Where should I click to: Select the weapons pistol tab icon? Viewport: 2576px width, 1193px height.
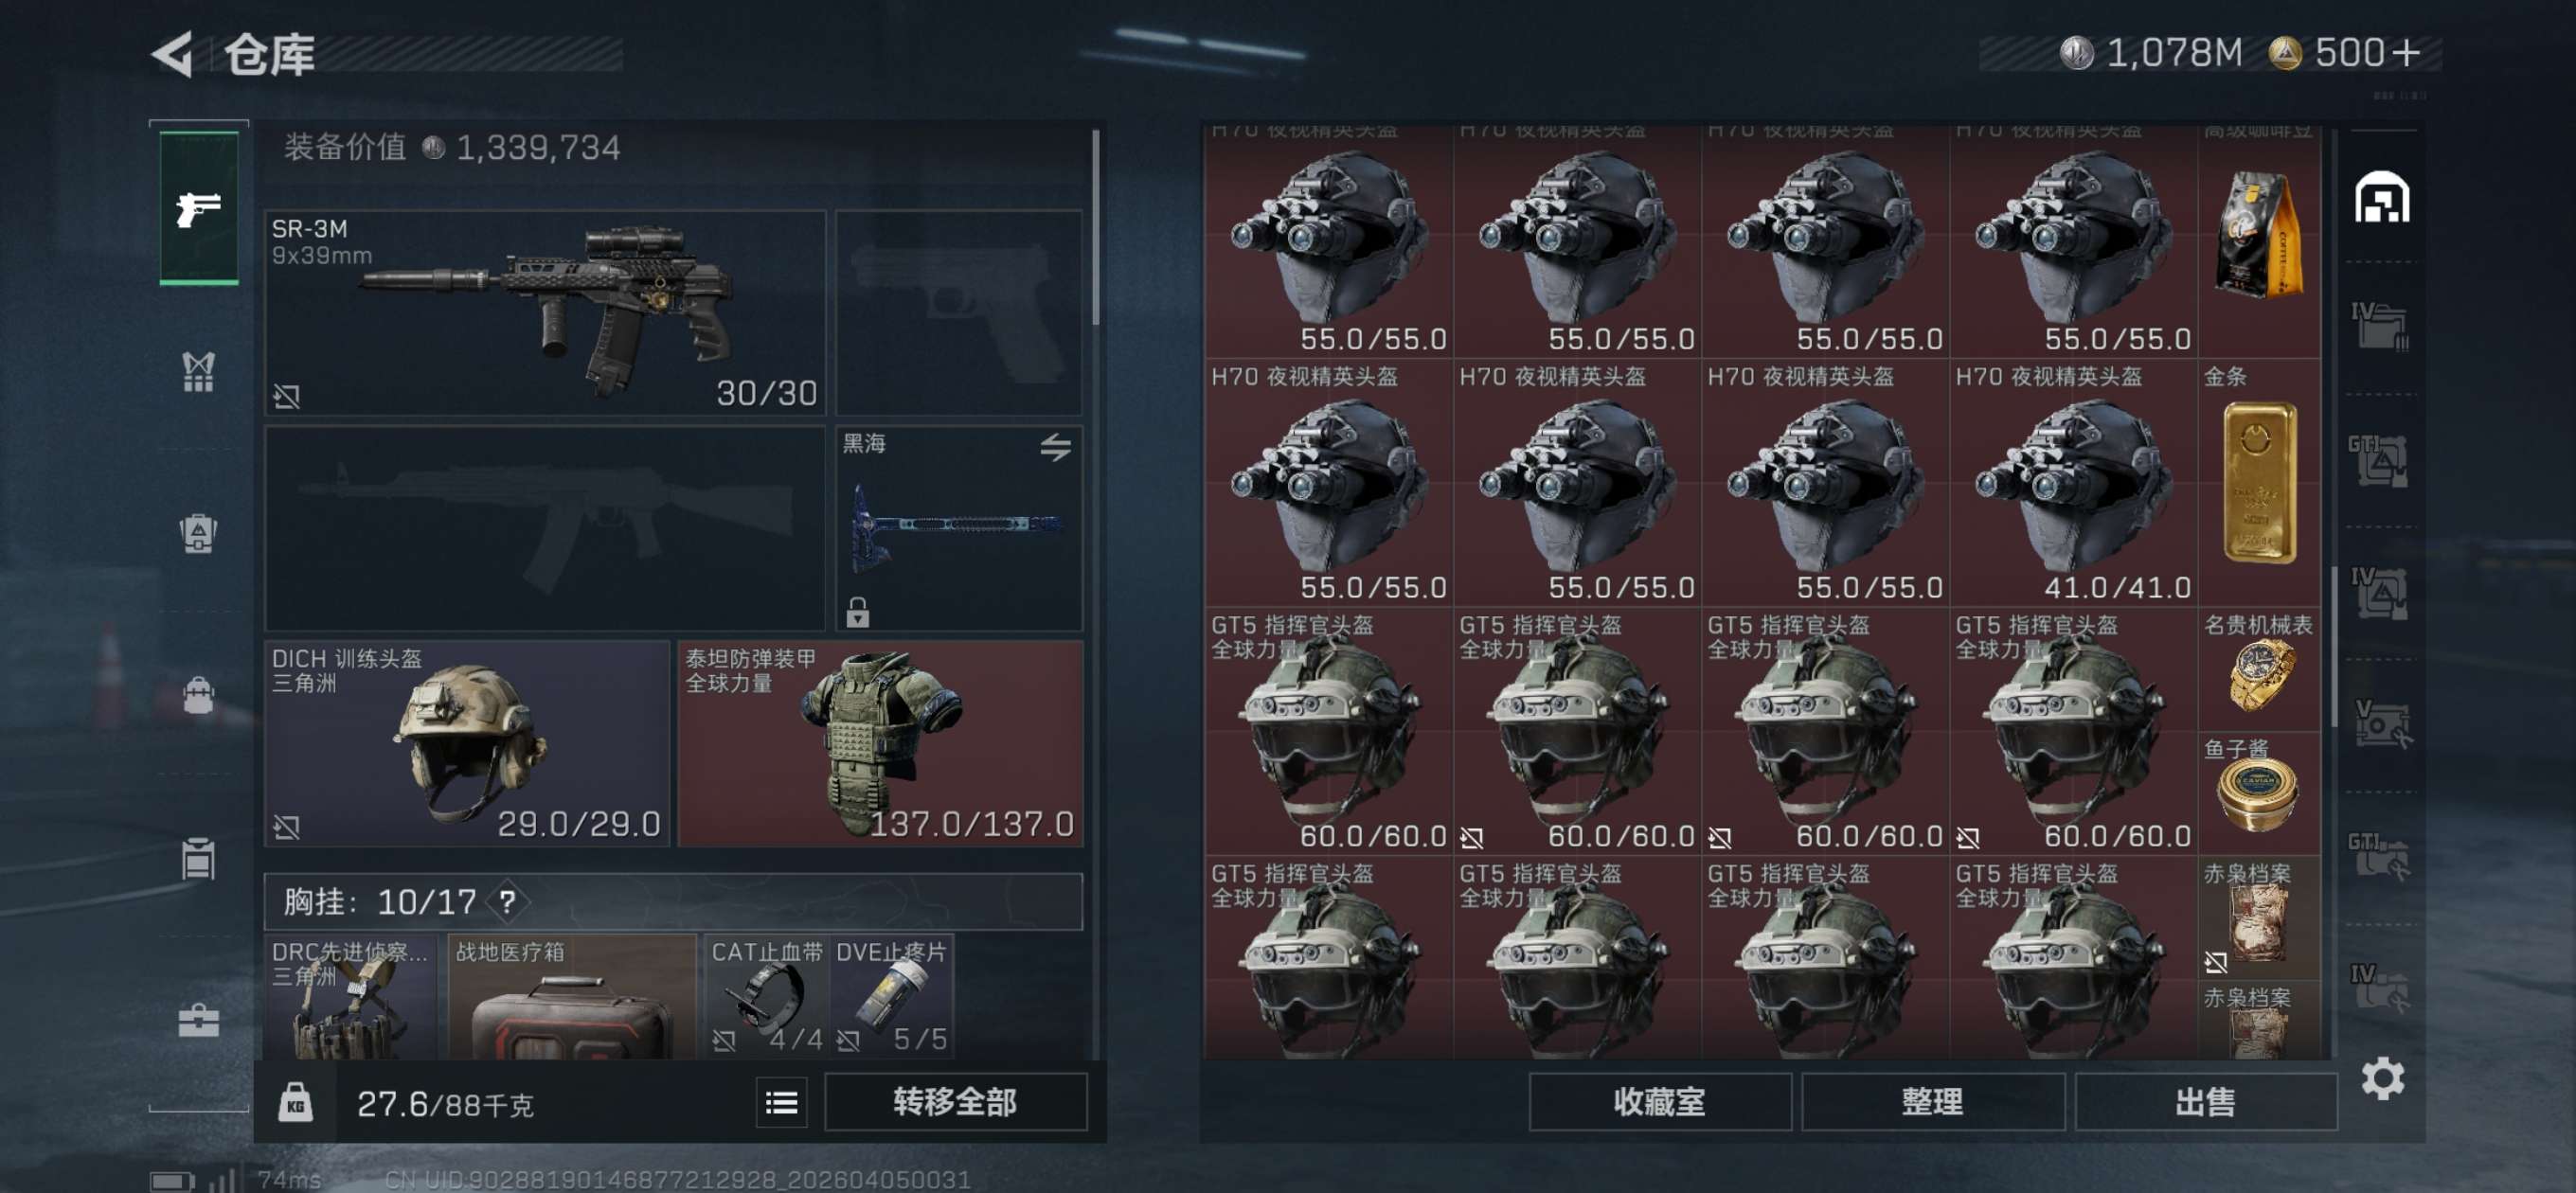pyautogui.click(x=199, y=209)
